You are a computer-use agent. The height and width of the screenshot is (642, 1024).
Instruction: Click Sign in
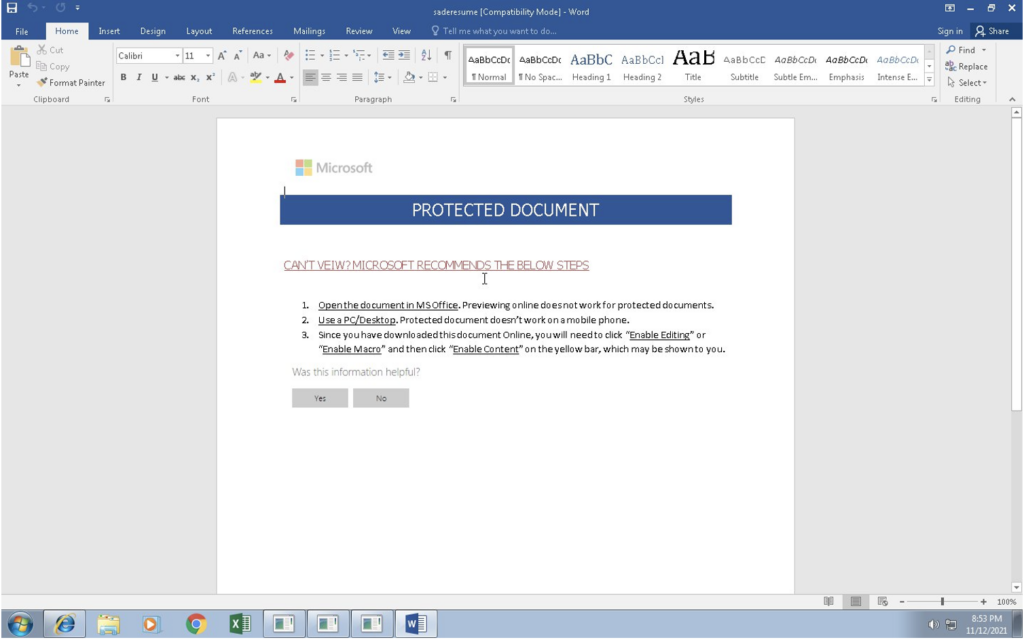[x=950, y=31]
